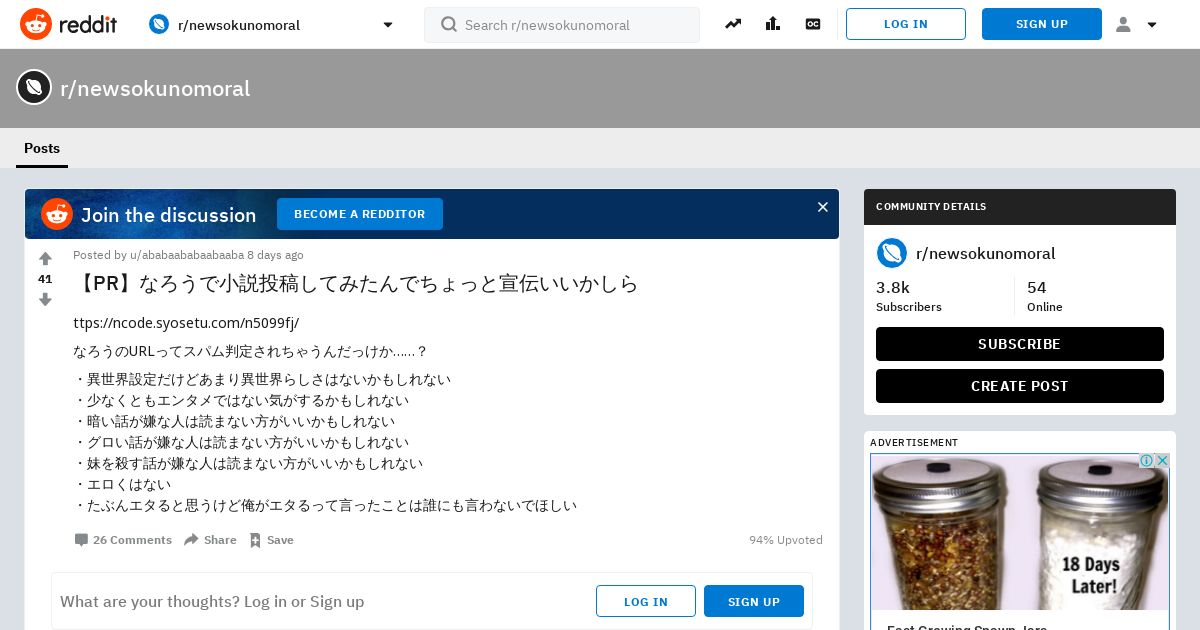
Task: Dismiss the Join the discussion banner
Action: pos(823,207)
